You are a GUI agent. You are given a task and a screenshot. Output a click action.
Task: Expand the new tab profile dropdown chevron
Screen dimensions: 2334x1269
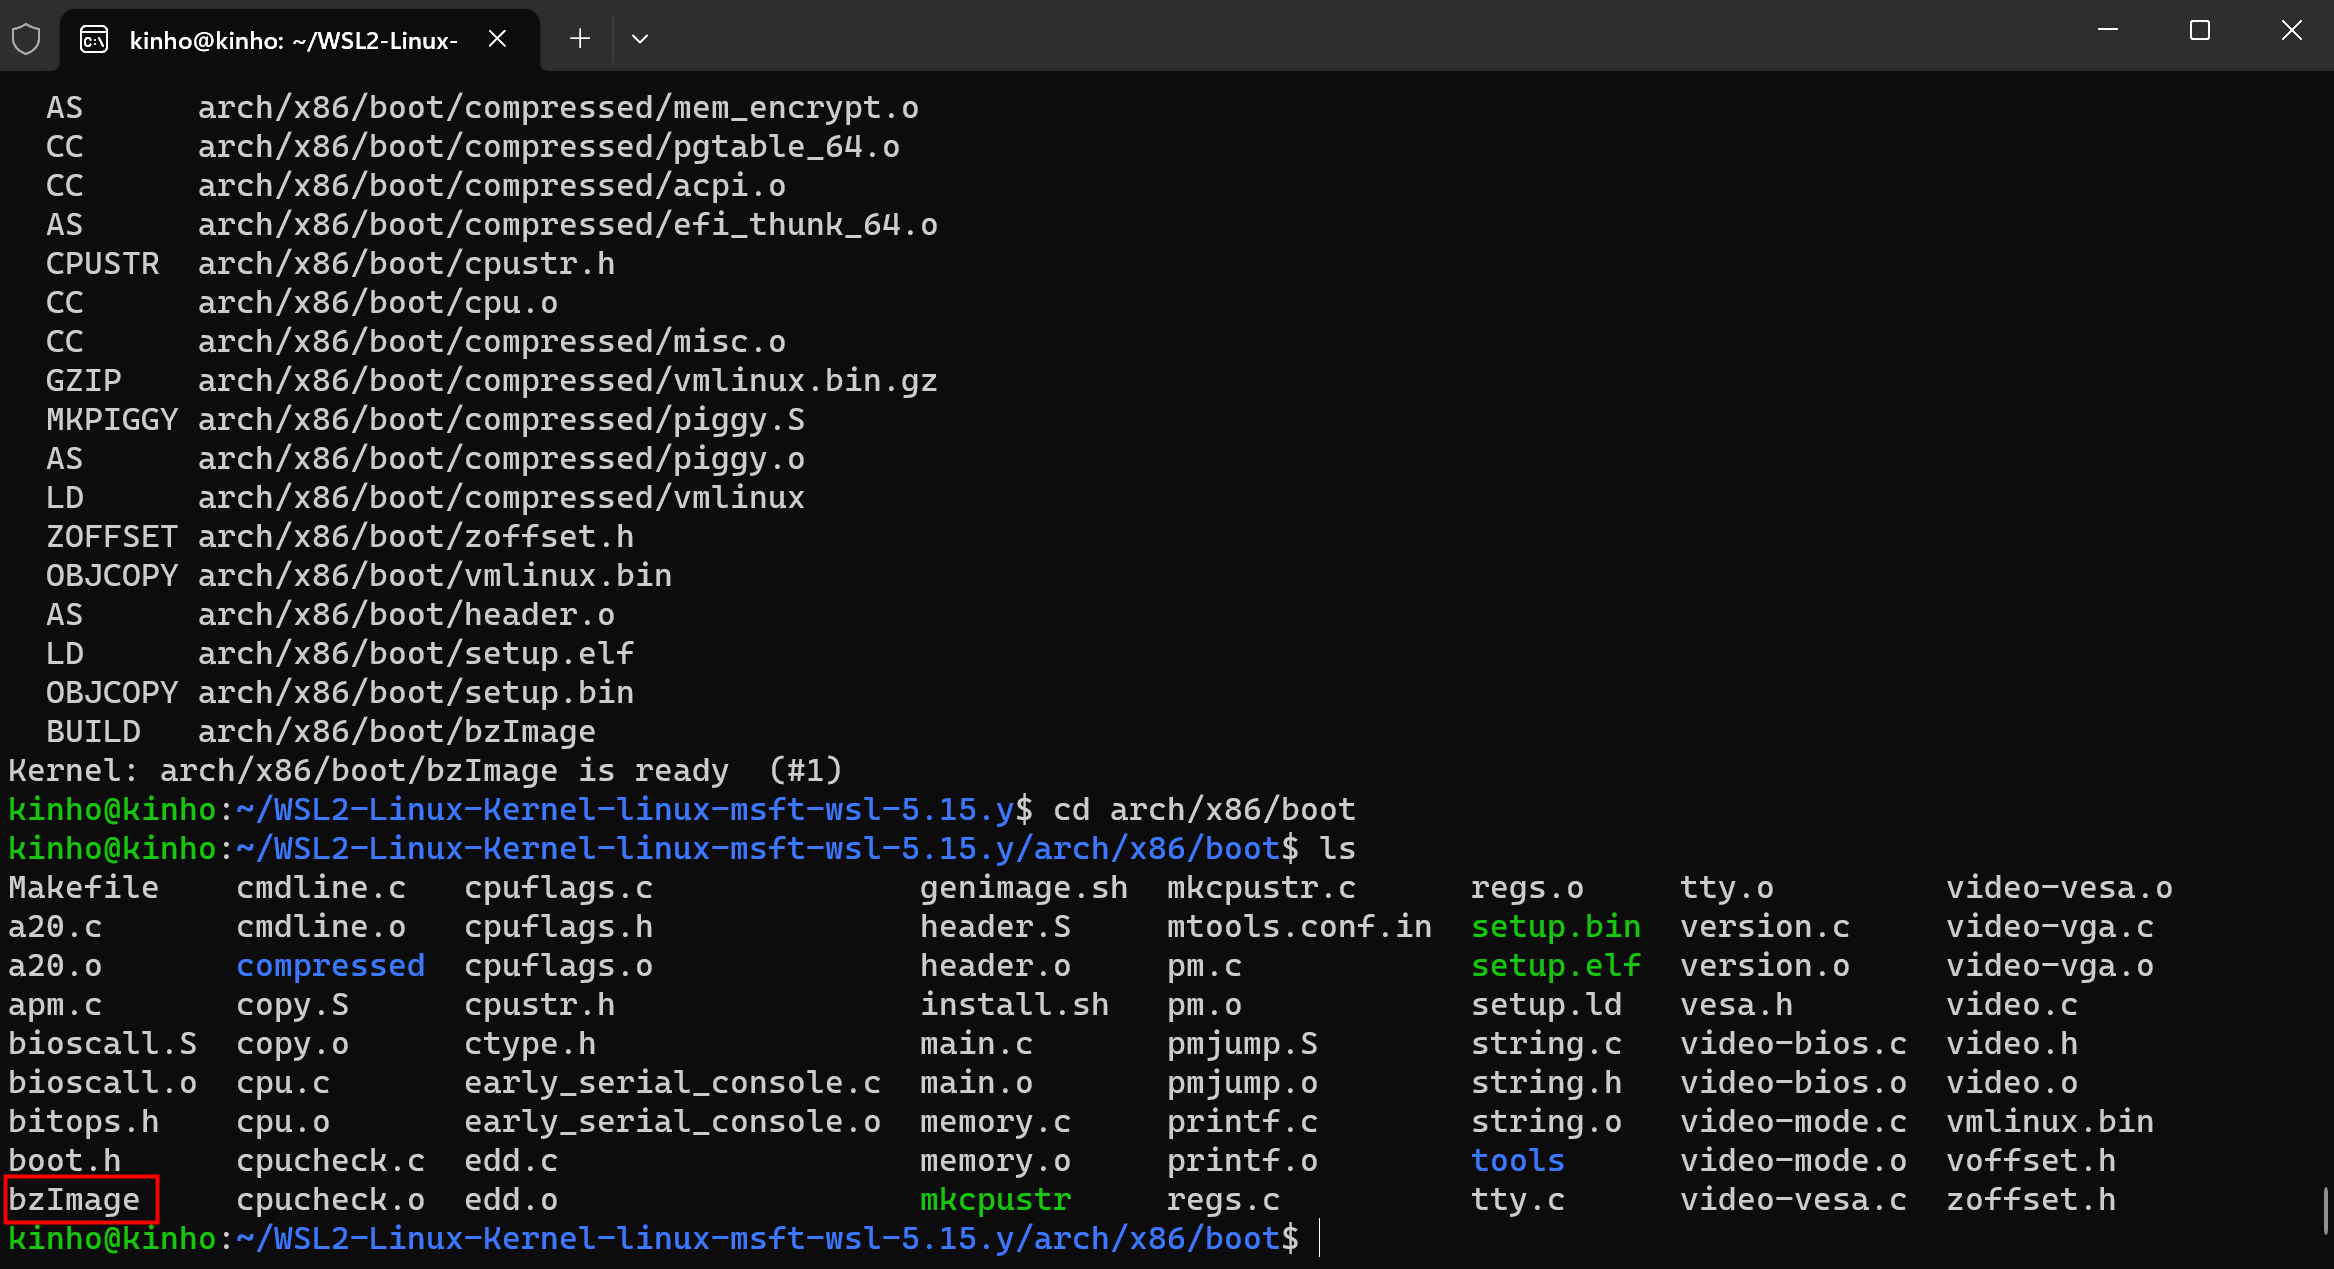point(640,39)
